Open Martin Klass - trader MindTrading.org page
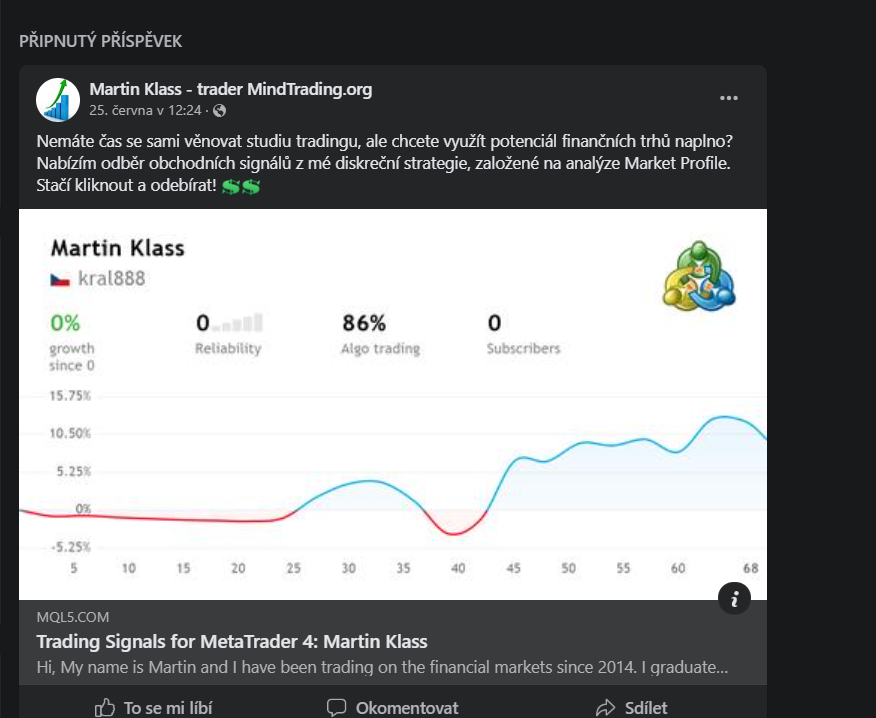Viewport: 876px width, 718px height. [231, 89]
